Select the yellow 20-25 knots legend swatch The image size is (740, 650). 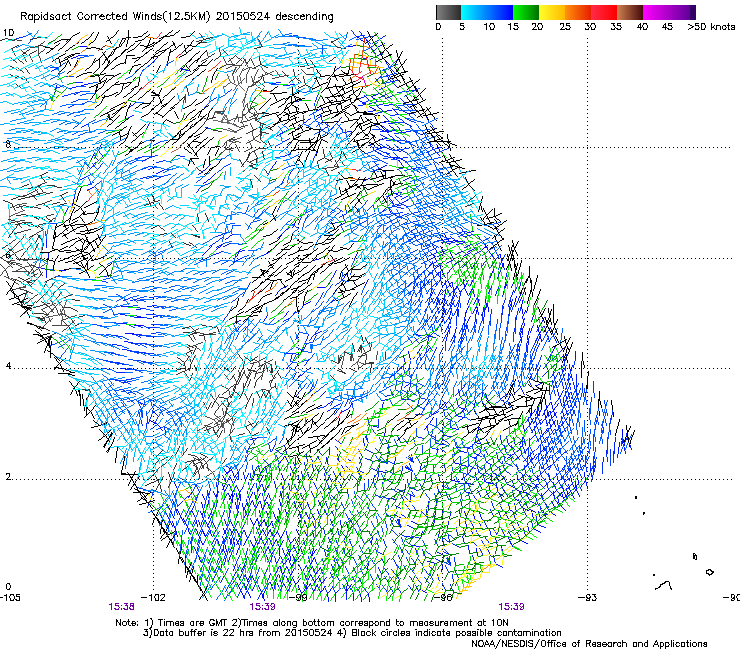(552, 12)
